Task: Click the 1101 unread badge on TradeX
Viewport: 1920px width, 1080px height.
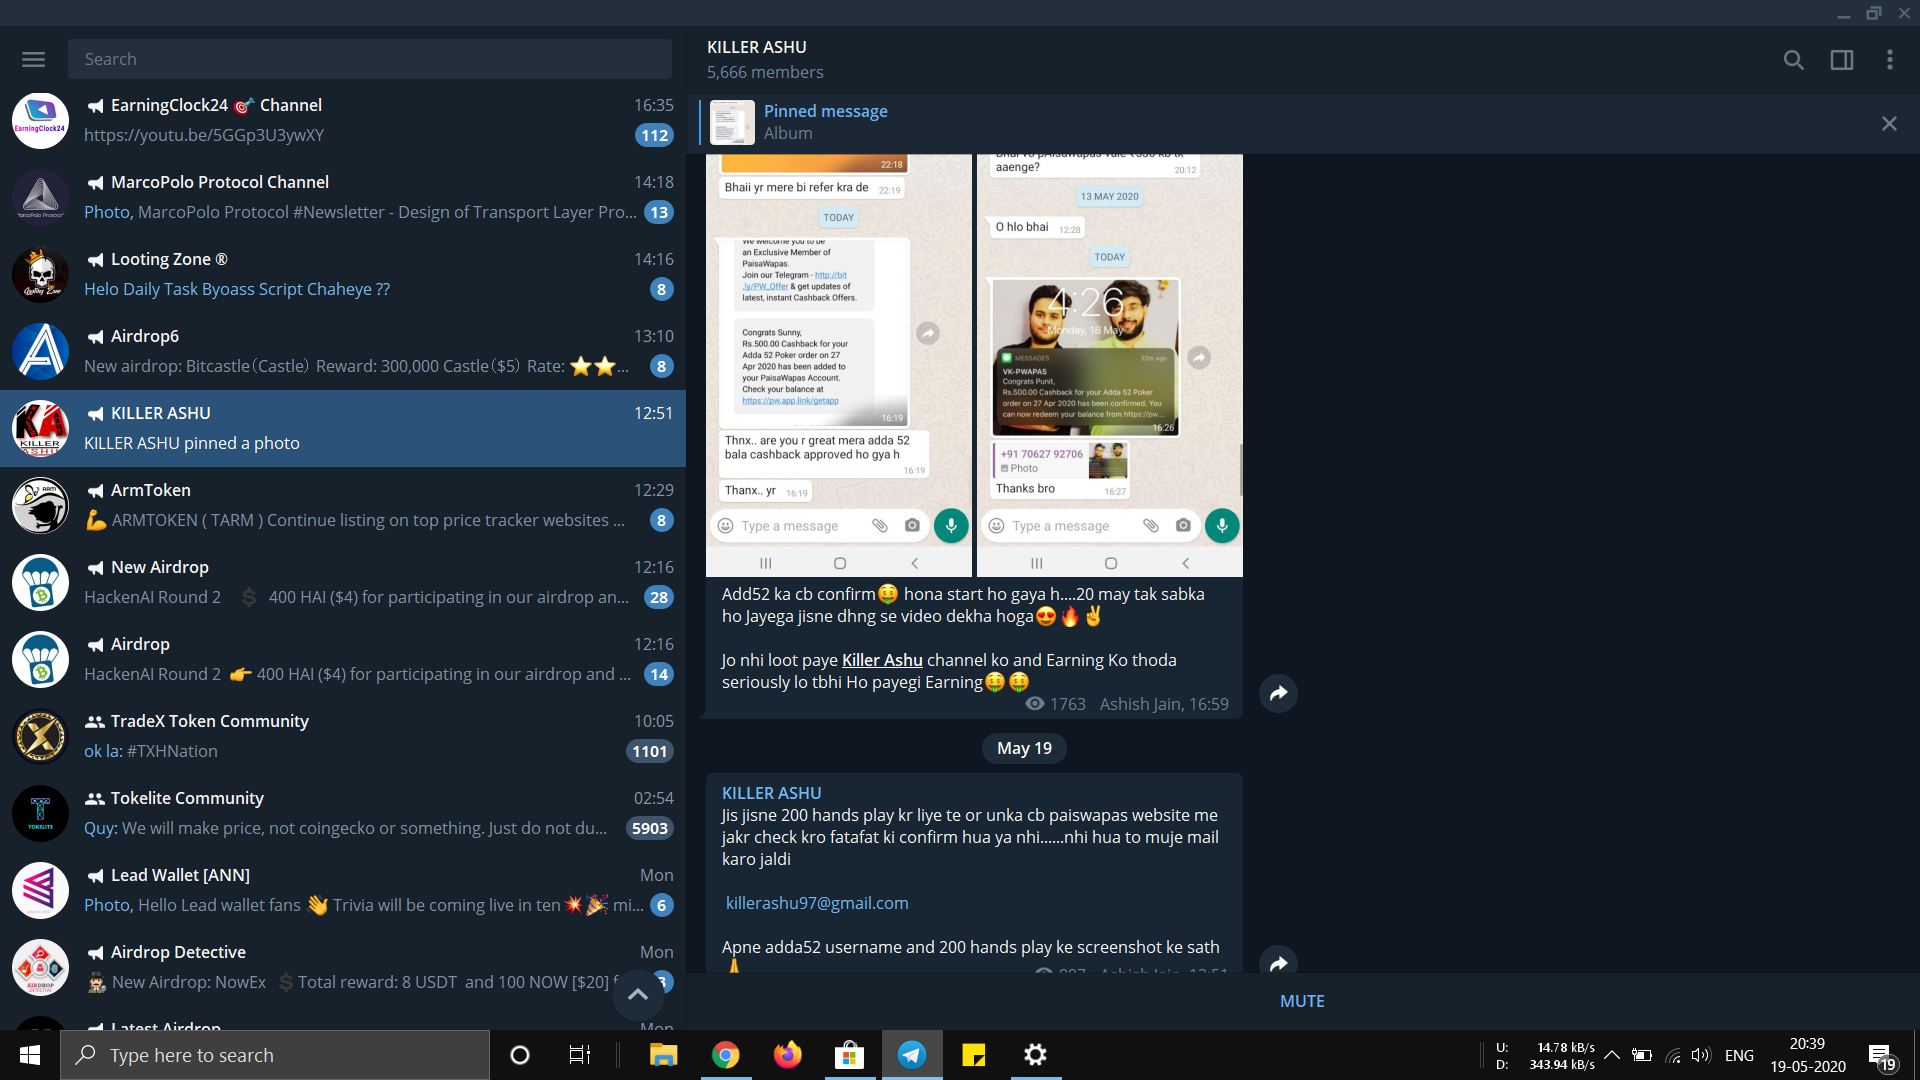Action: [x=649, y=751]
